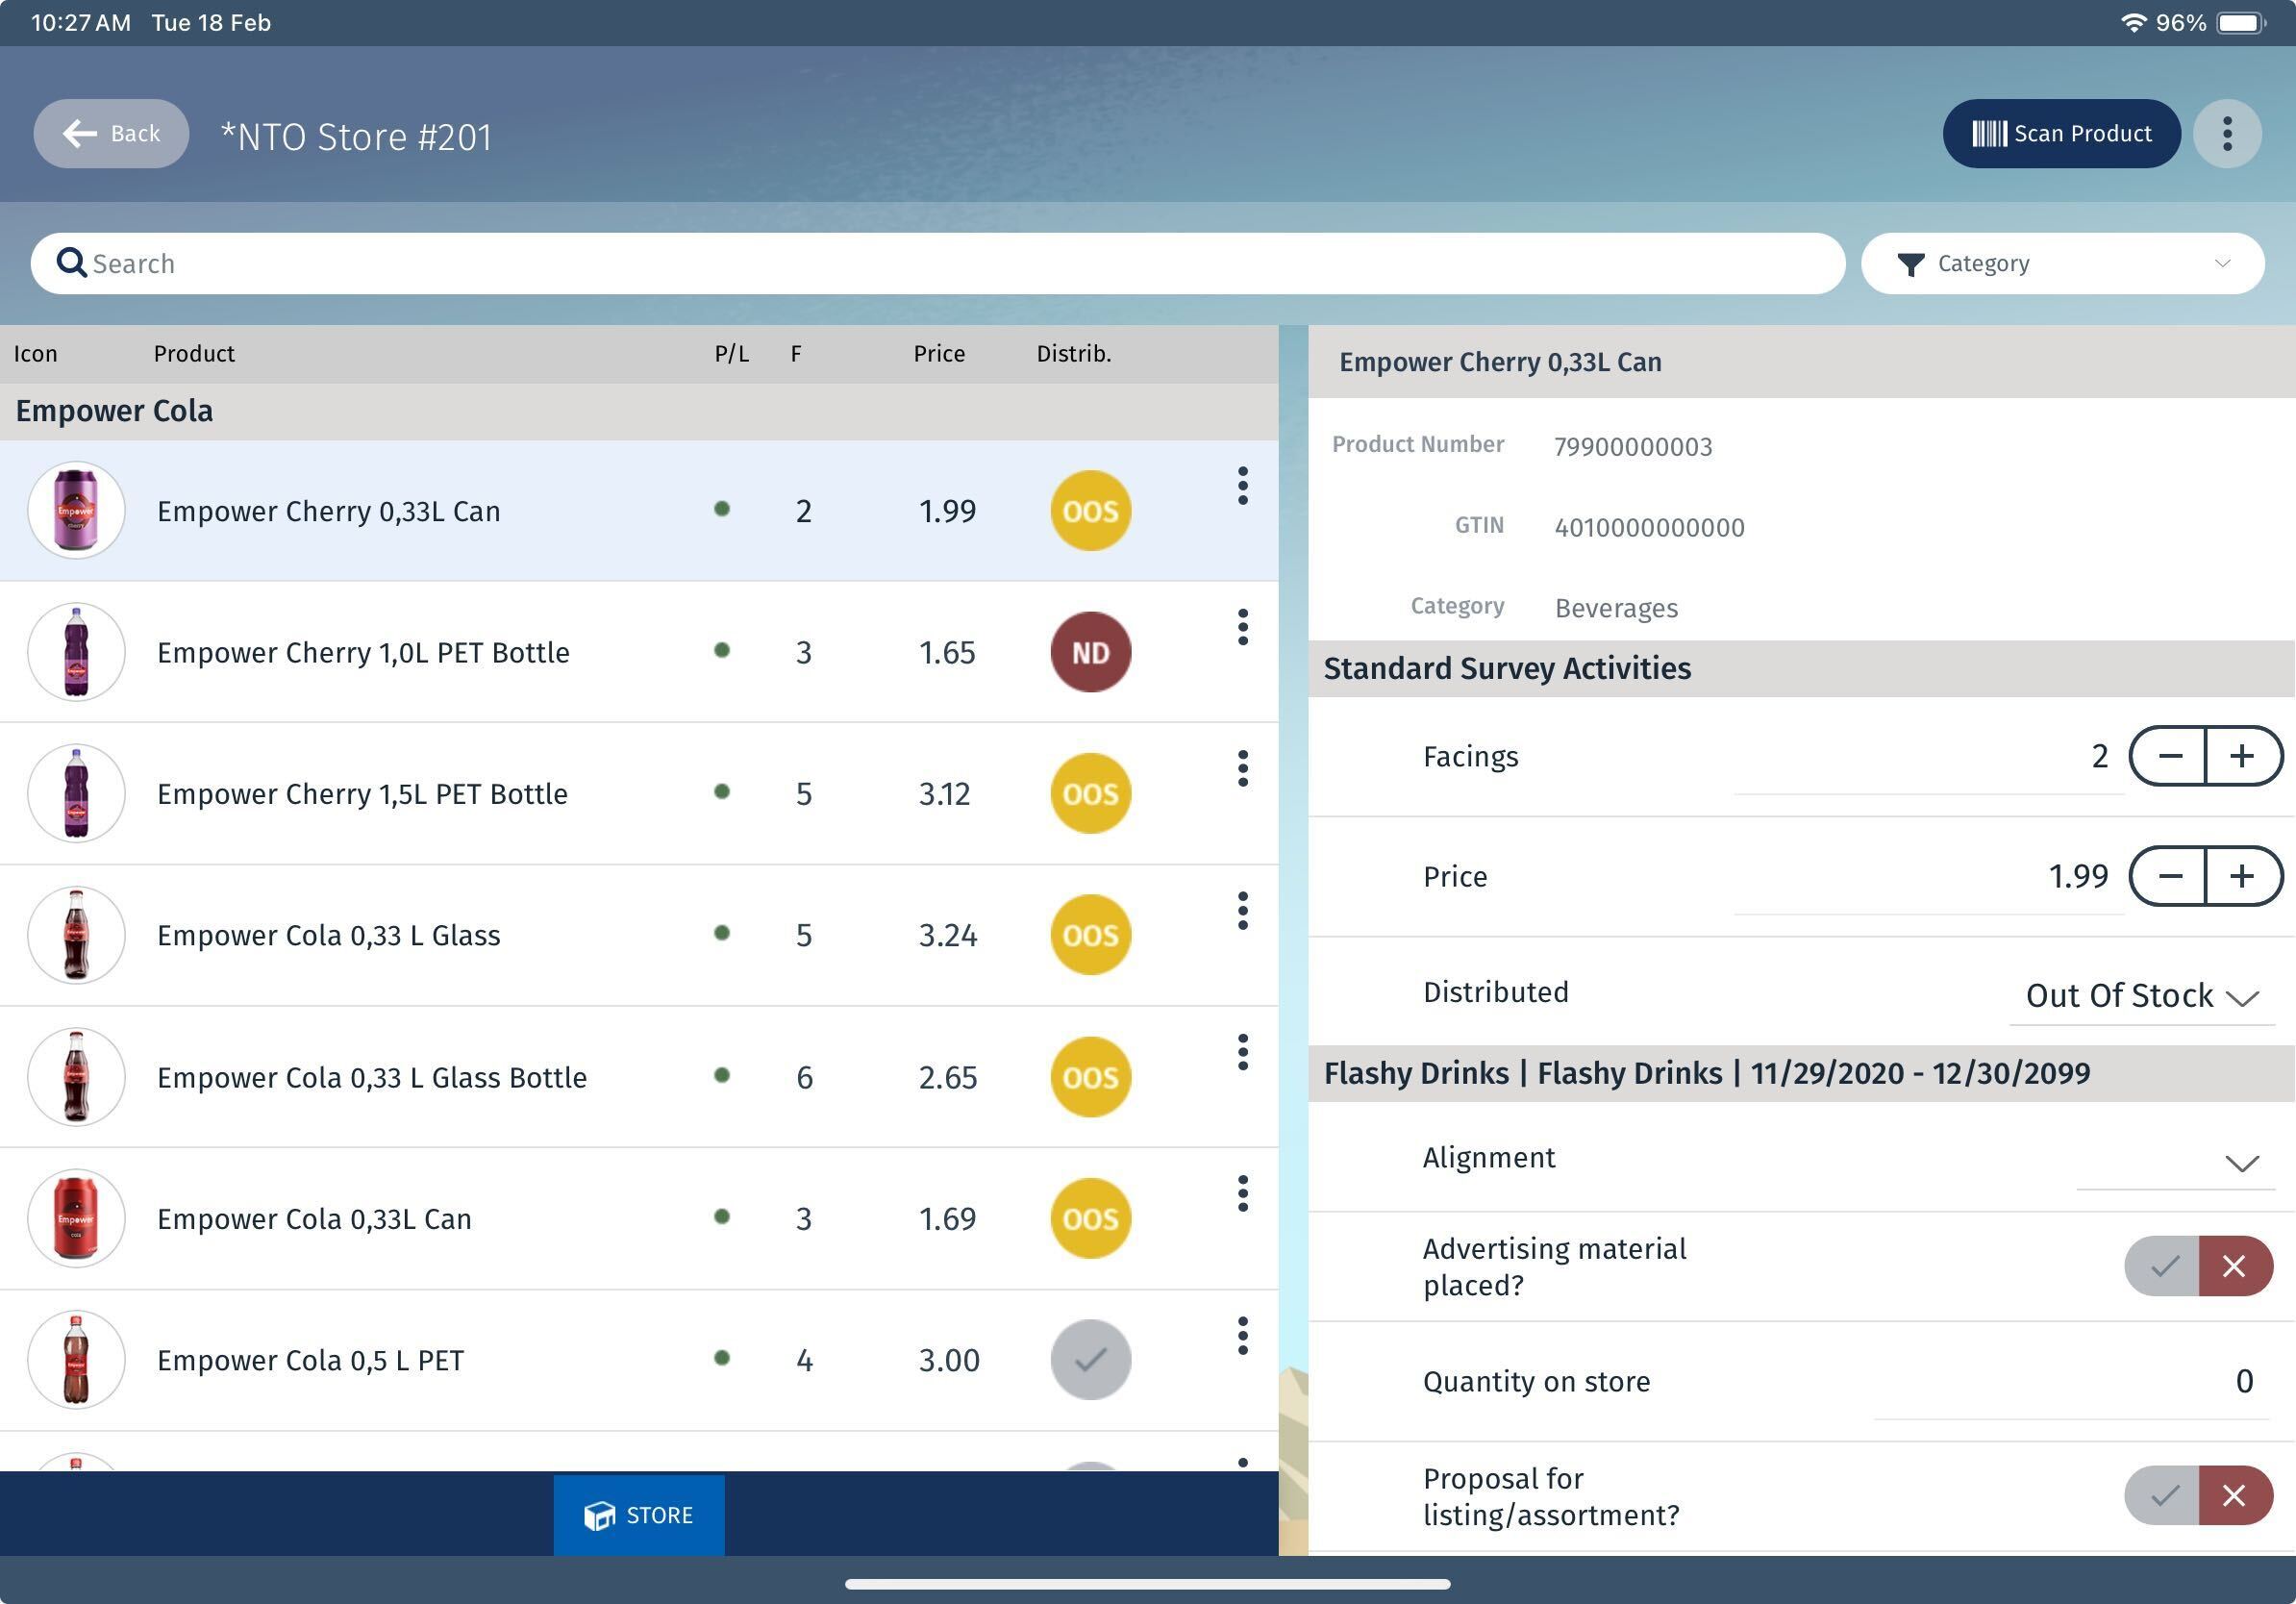Open options for Empower Cola 0,33L Can

[1242, 1194]
